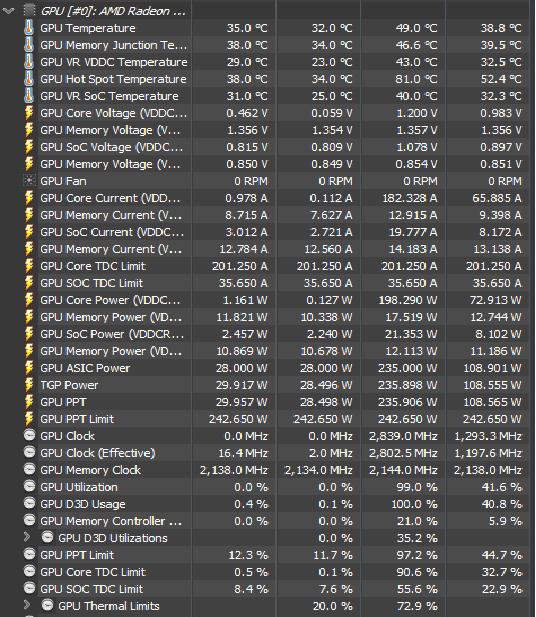Click lightning icon beside GPU PPT Limit watts
The height and width of the screenshot is (617, 536).
tap(29, 418)
